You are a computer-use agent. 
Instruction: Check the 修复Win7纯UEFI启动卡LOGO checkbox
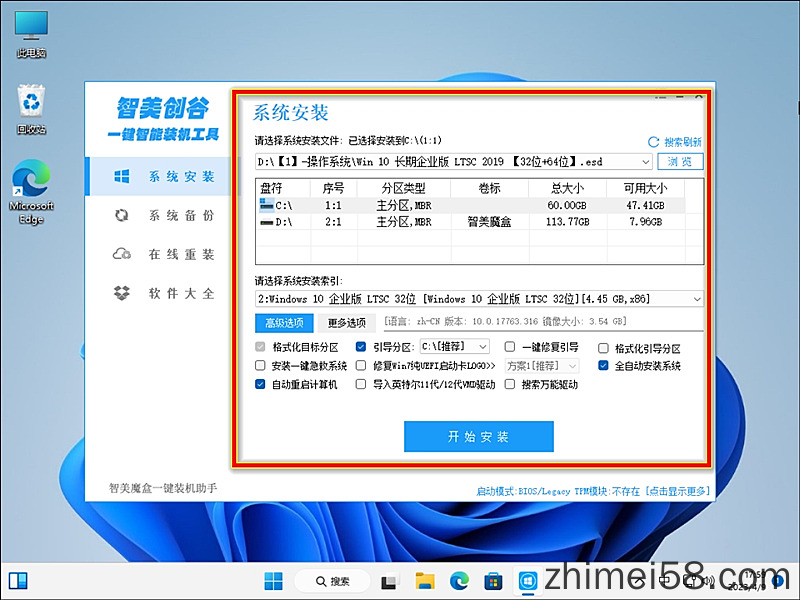pyautogui.click(x=361, y=365)
